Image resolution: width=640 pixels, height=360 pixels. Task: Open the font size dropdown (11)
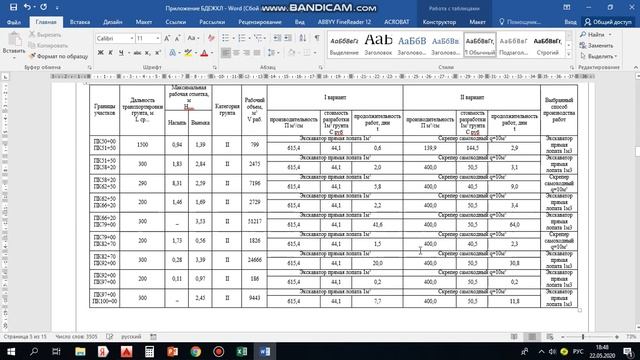(x=158, y=38)
